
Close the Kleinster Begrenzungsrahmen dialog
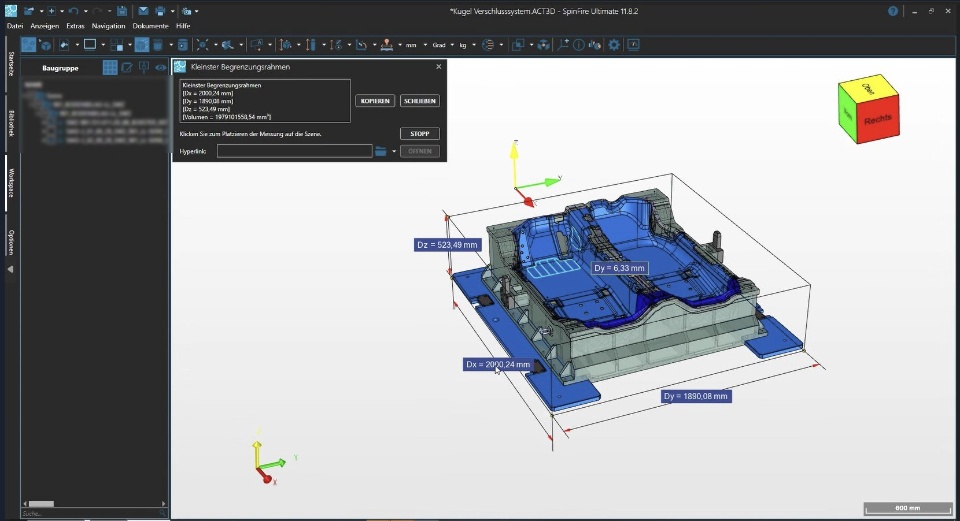pyautogui.click(x=438, y=67)
